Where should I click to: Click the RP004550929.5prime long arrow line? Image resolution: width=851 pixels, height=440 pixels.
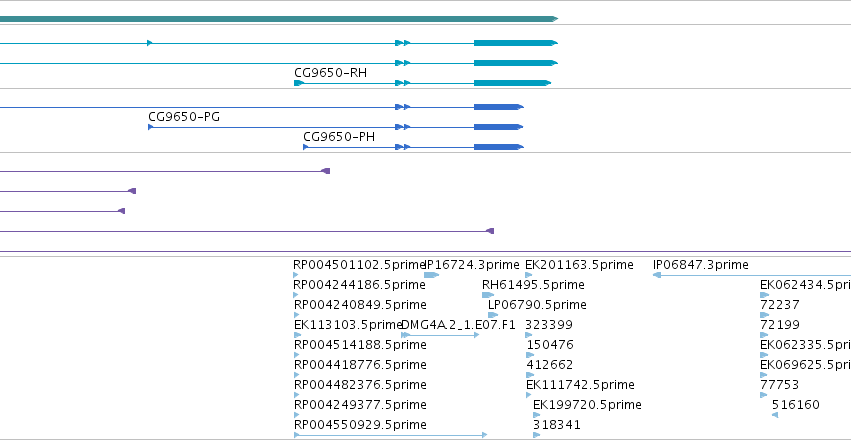click(x=390, y=435)
